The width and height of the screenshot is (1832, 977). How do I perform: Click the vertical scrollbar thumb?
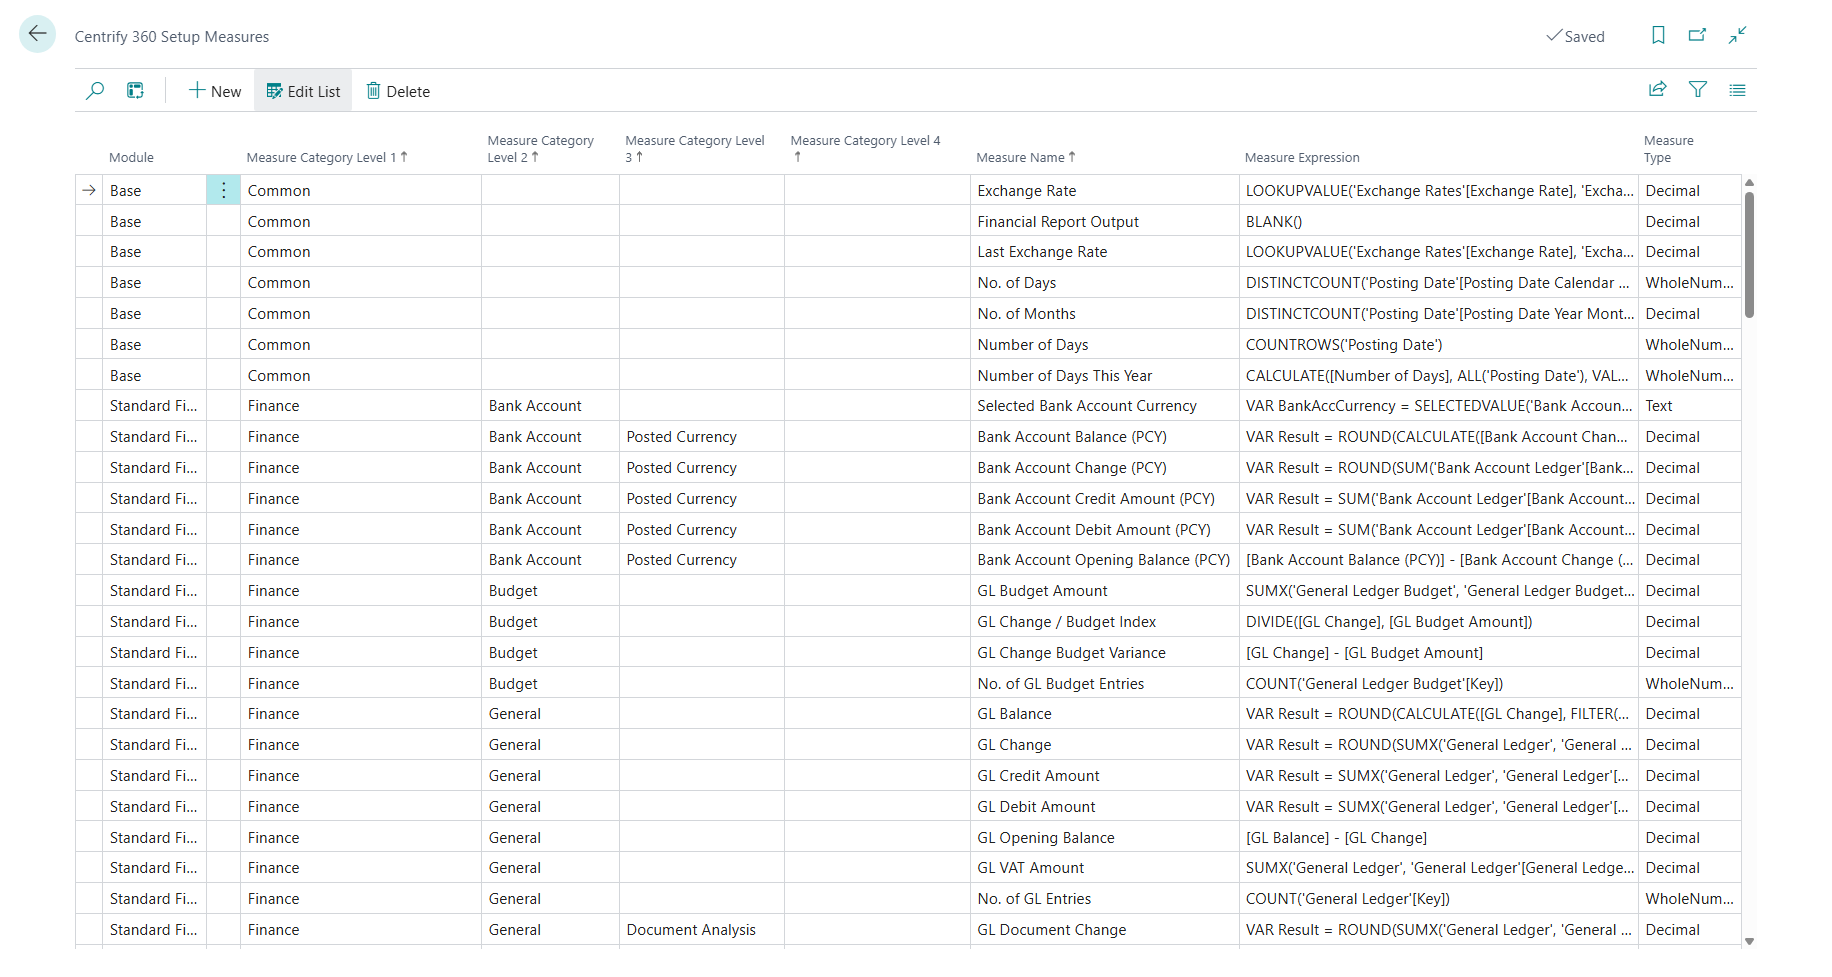tap(1749, 255)
